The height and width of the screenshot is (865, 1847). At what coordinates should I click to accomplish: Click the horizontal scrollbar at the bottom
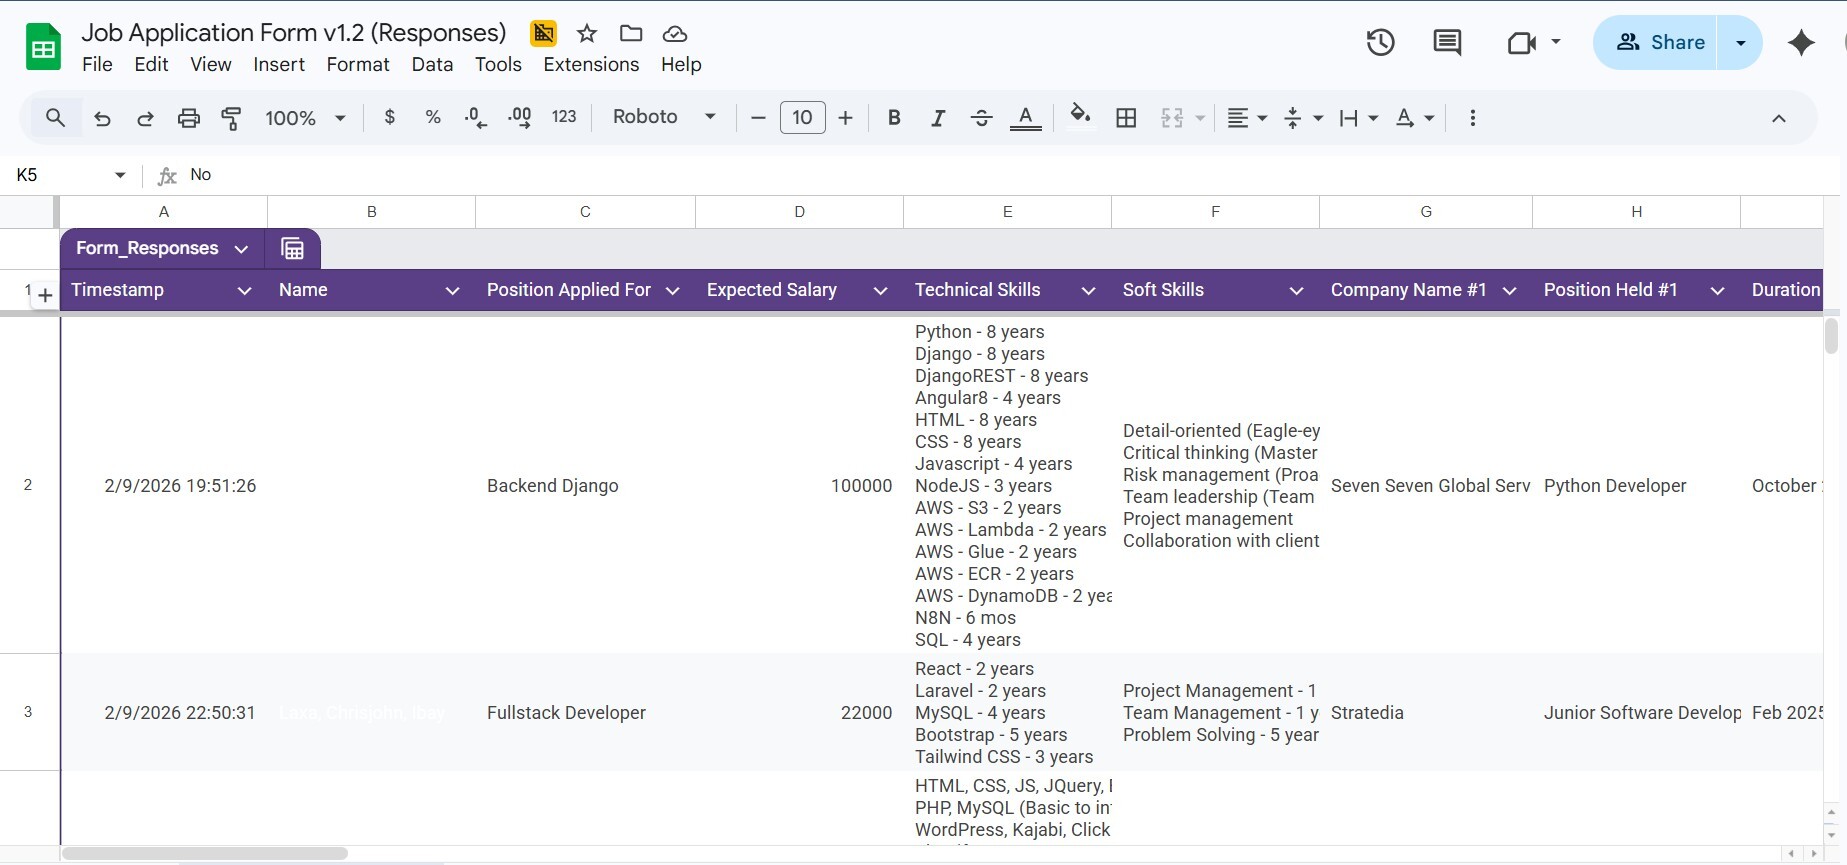coord(205,854)
